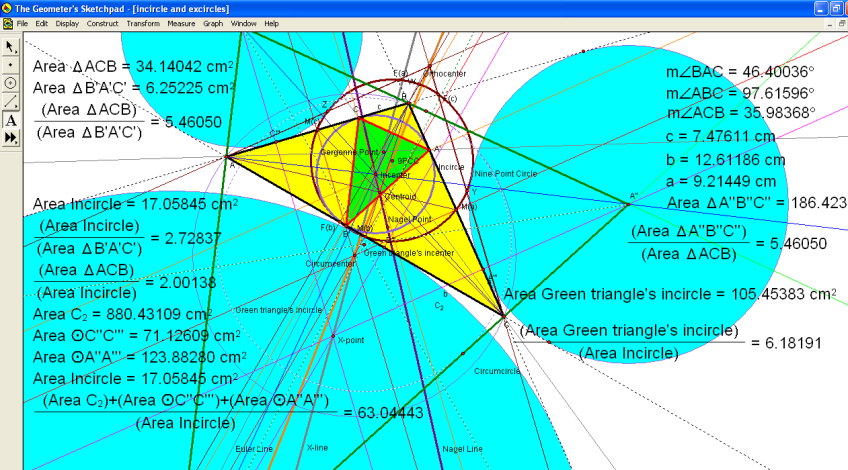Expand the Transform menu
The height and width of the screenshot is (470, 848).
(143, 23)
